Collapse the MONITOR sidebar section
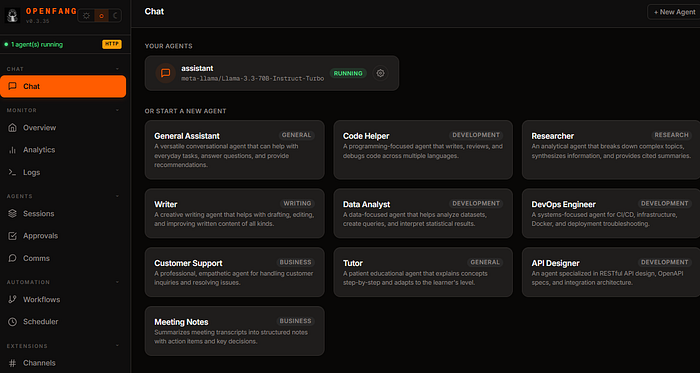 click(117, 110)
